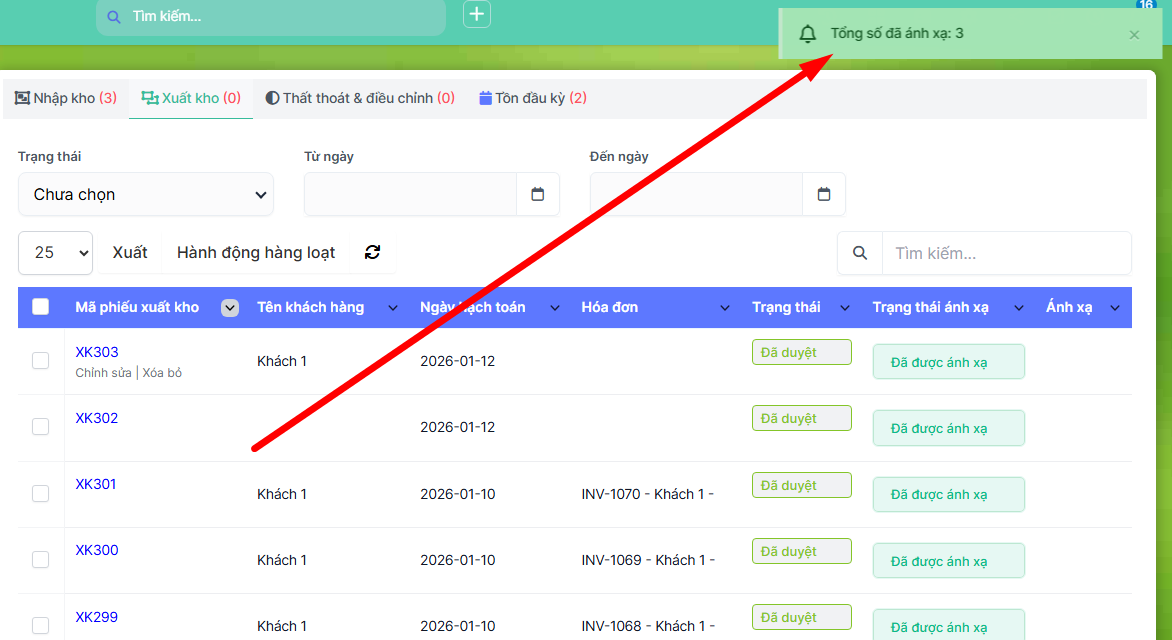Open the Trạng thái dropdown showing Chưa chọn
The height and width of the screenshot is (640, 1172).
(x=146, y=194)
